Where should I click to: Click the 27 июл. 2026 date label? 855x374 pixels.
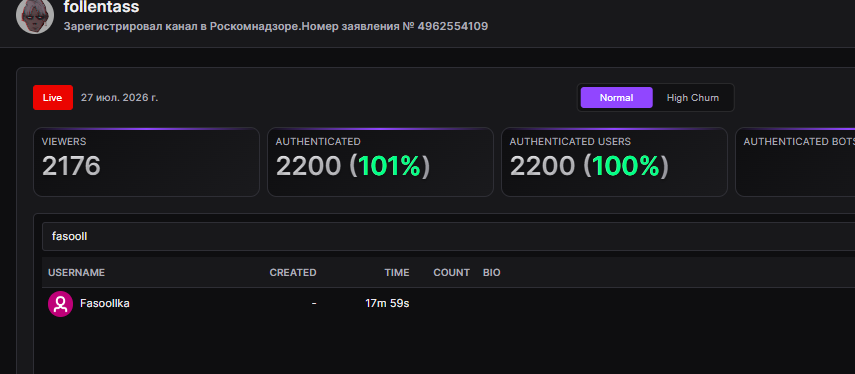119,98
